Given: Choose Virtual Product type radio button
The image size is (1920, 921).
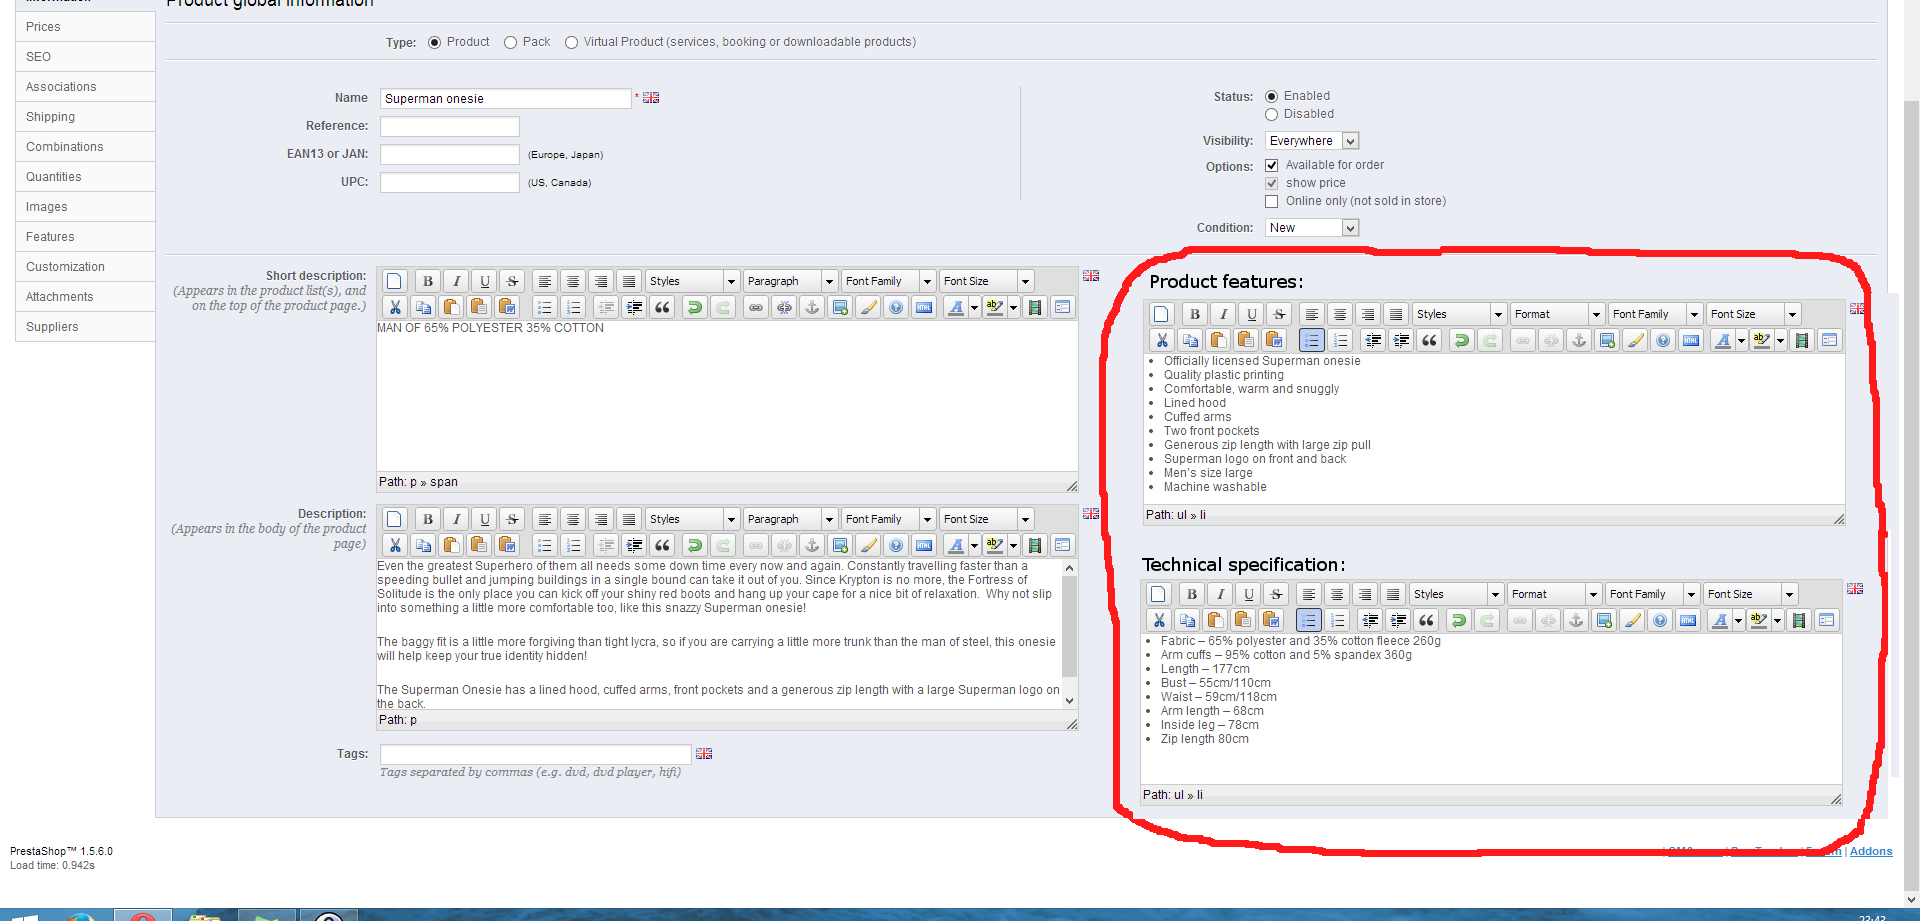Looking at the screenshot, I should coord(571,42).
